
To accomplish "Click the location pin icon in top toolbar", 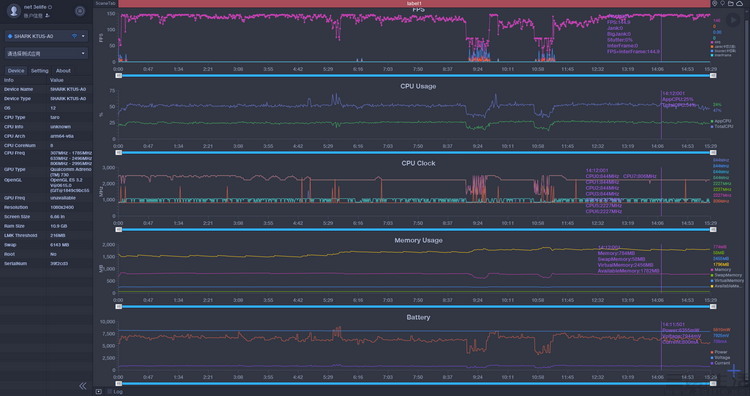I will (x=715, y=3).
